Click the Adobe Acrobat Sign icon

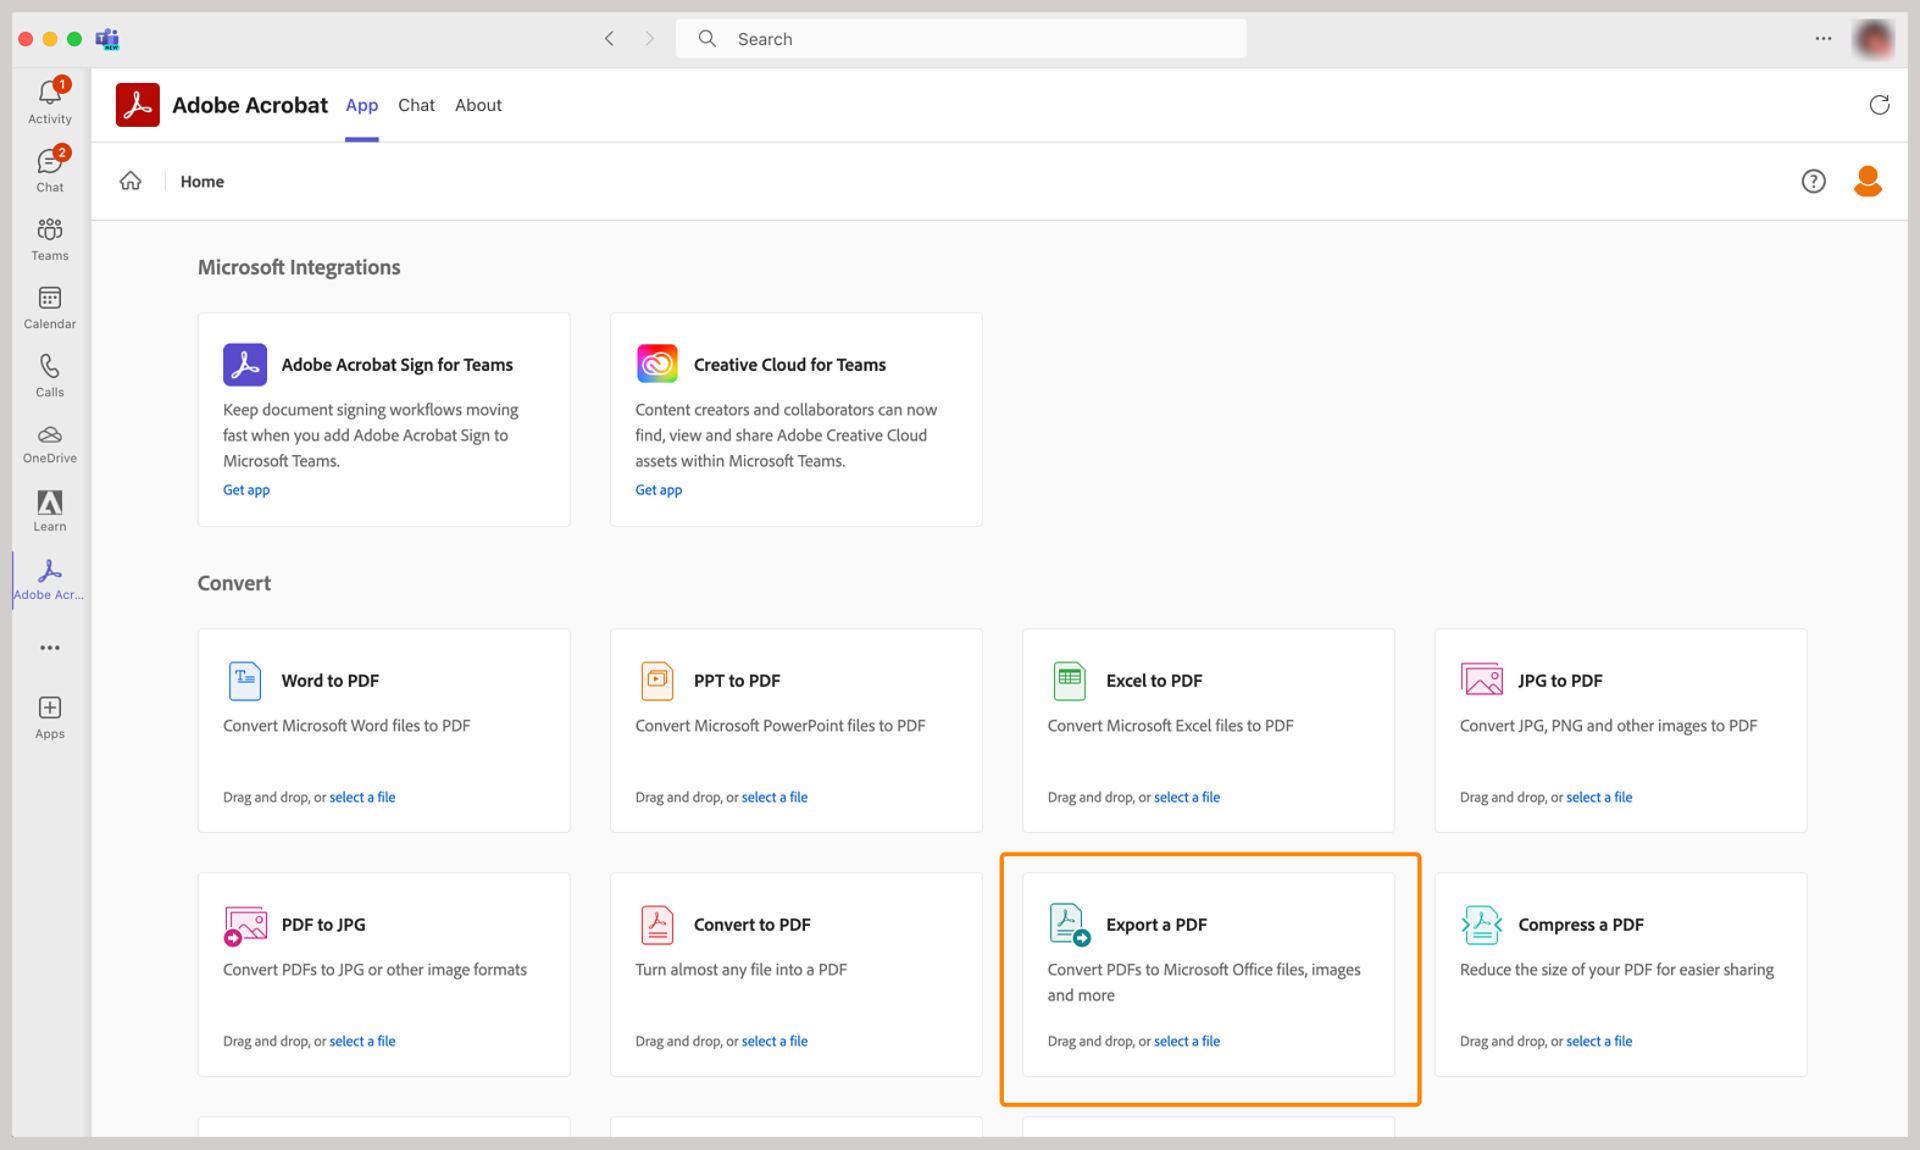[245, 364]
